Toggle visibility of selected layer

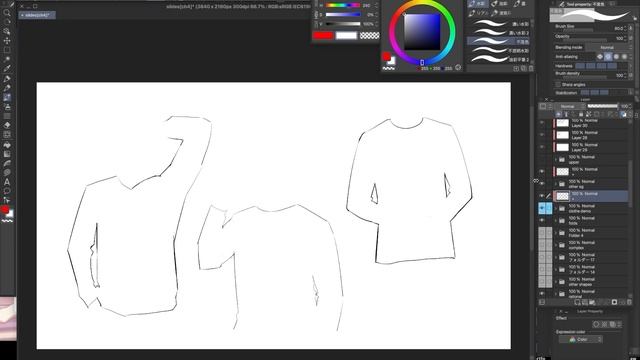[542, 196]
